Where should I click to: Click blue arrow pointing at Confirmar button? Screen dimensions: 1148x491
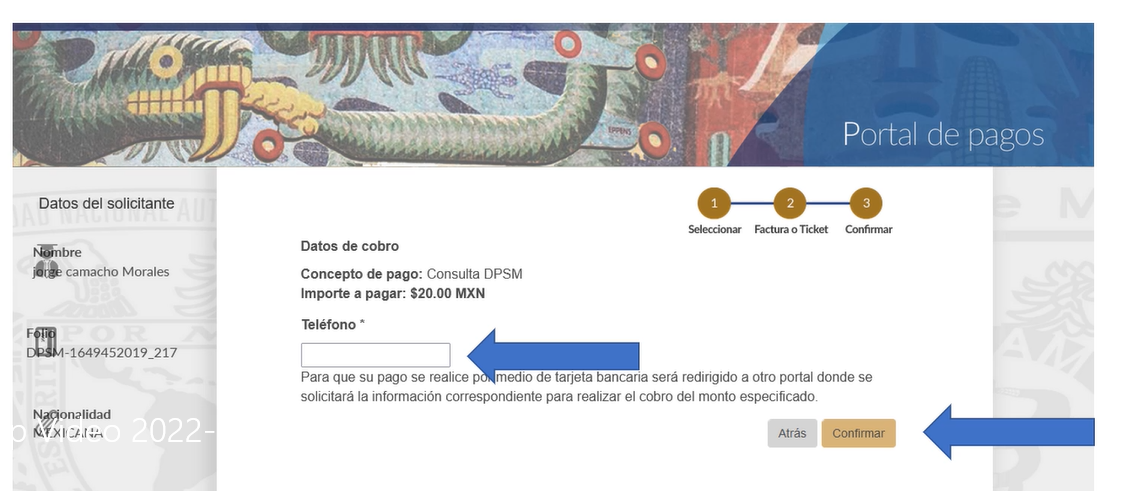click(x=1008, y=432)
